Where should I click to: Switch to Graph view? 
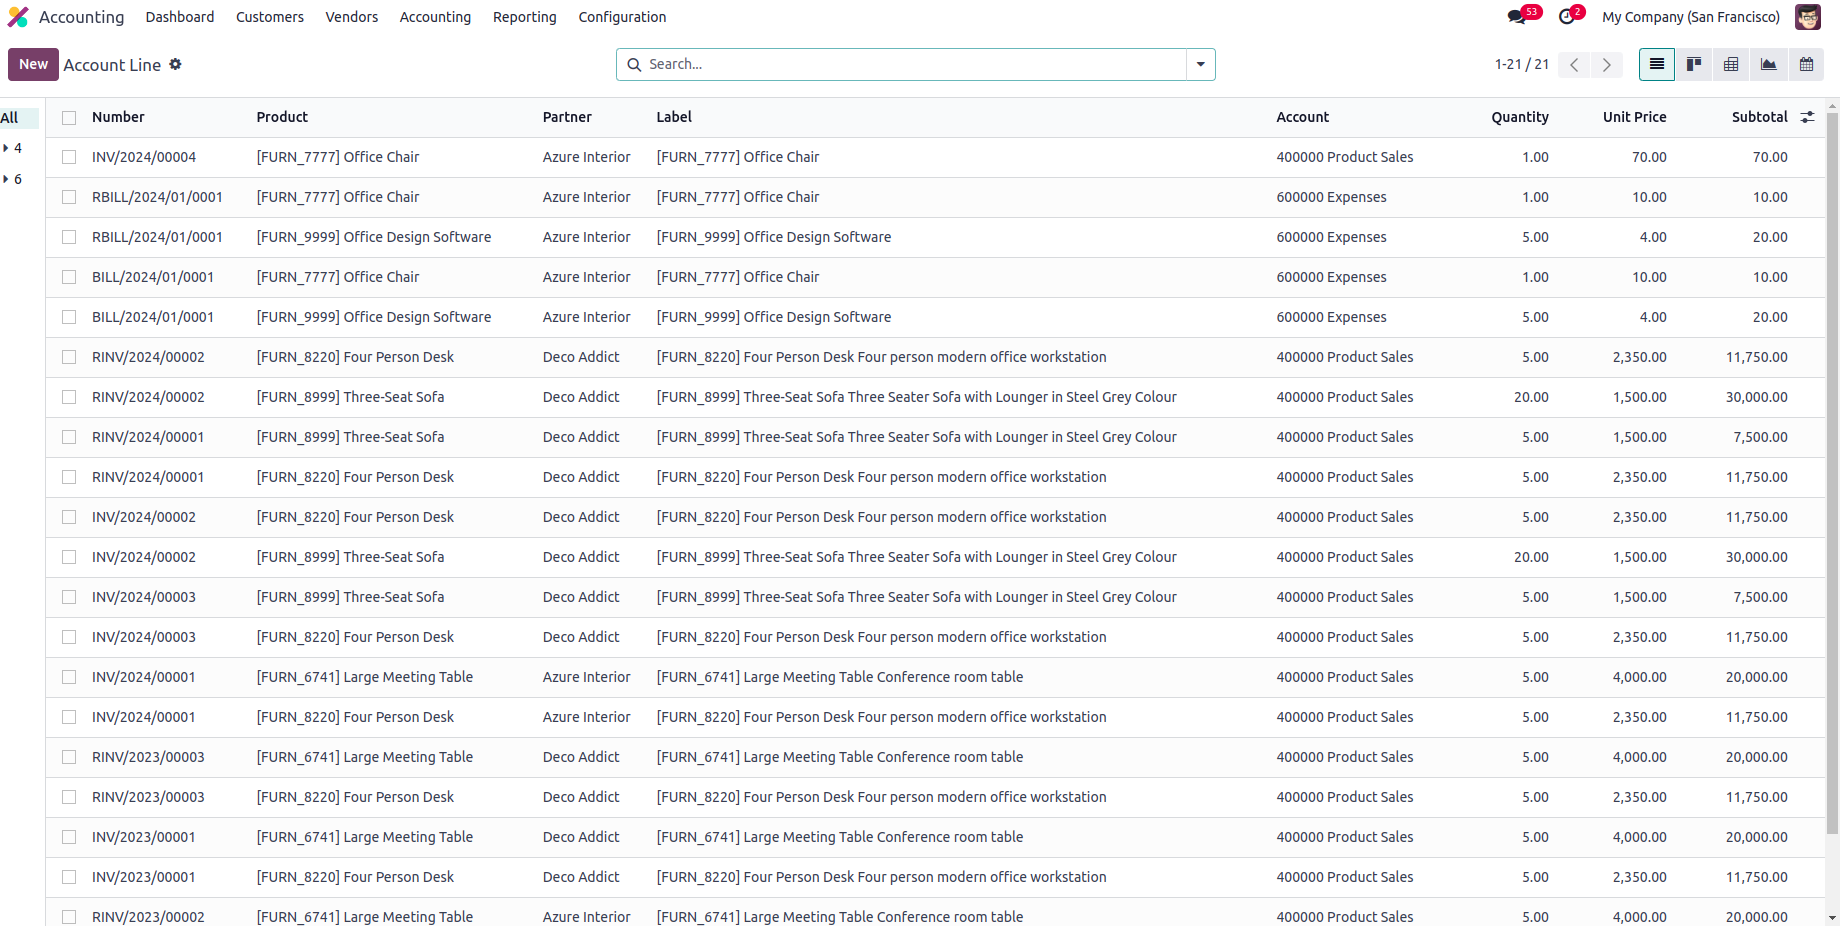click(x=1768, y=64)
